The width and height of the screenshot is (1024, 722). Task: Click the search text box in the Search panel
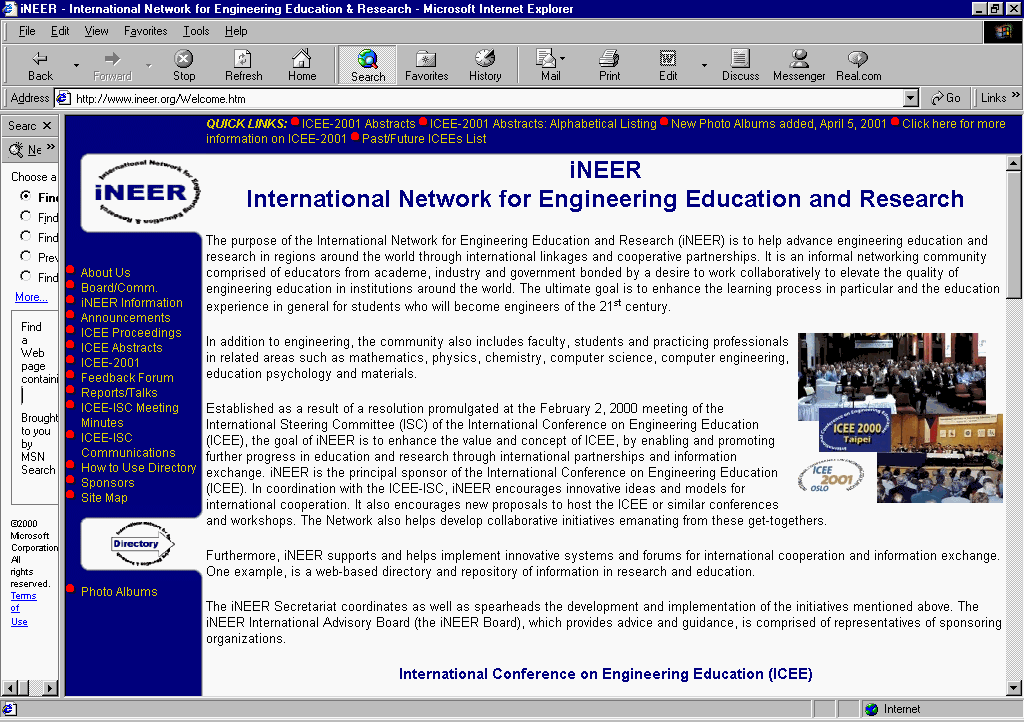coord(39,395)
